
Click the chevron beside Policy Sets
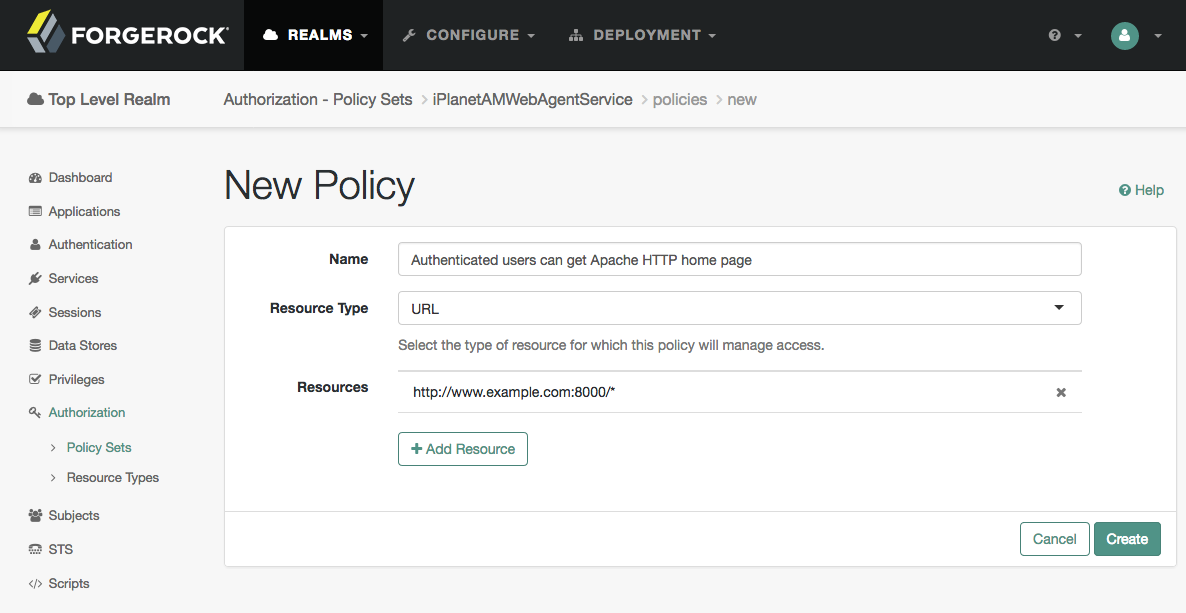coord(53,447)
